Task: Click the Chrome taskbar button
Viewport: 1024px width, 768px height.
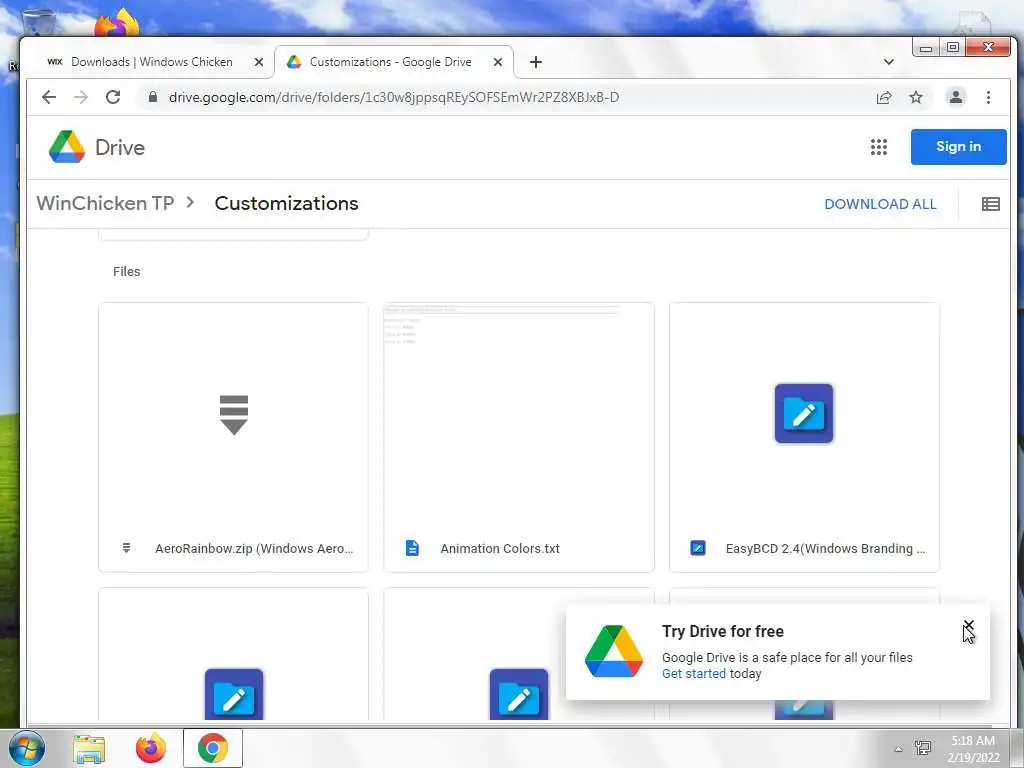Action: (x=213, y=748)
